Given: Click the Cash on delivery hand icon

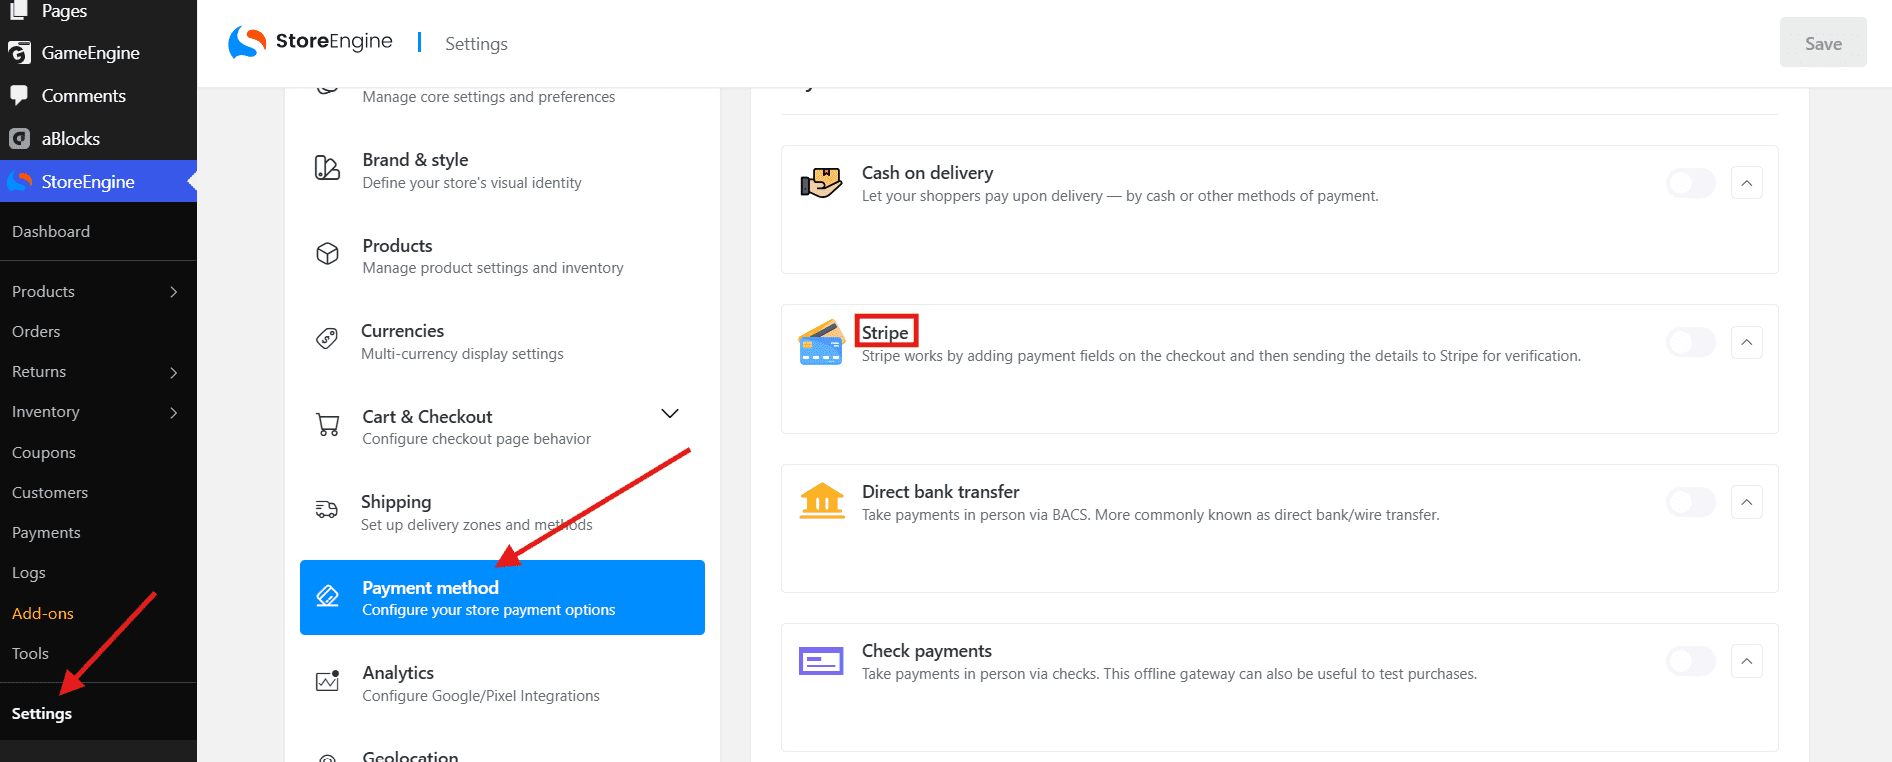Looking at the screenshot, I should [821, 183].
